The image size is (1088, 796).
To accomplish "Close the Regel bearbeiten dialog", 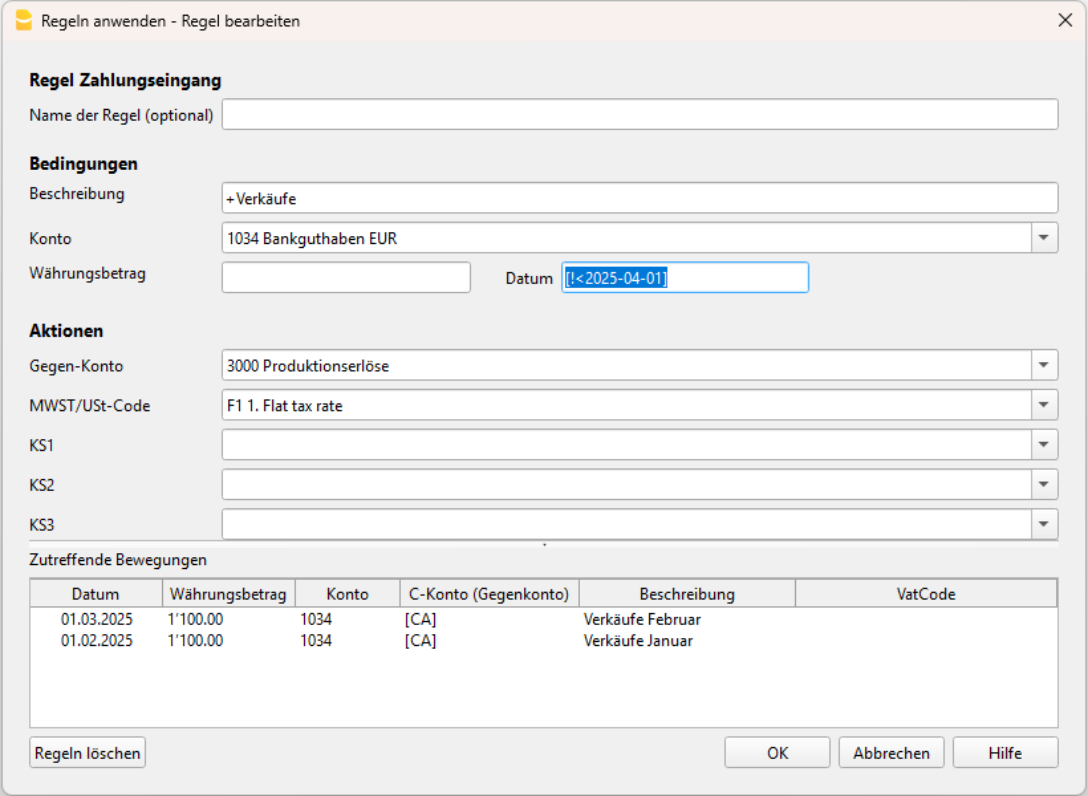I will pos(1065,20).
